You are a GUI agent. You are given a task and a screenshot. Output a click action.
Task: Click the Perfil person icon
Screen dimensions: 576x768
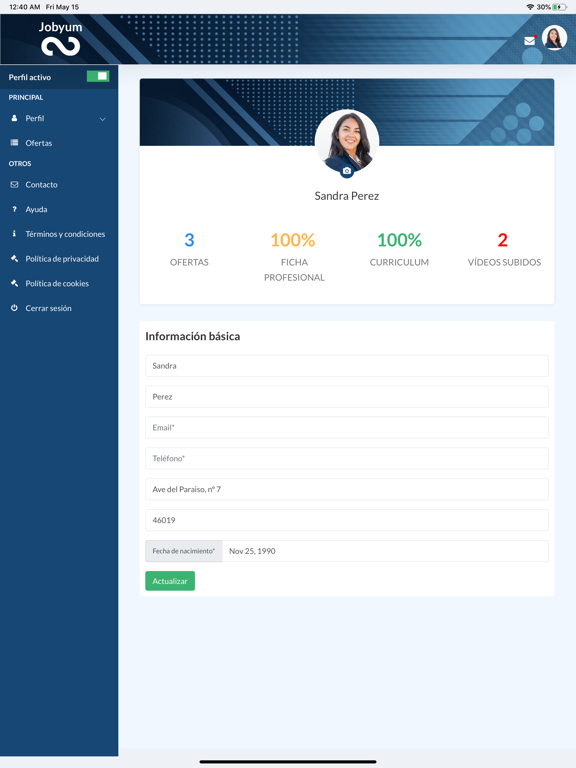pos(14,118)
